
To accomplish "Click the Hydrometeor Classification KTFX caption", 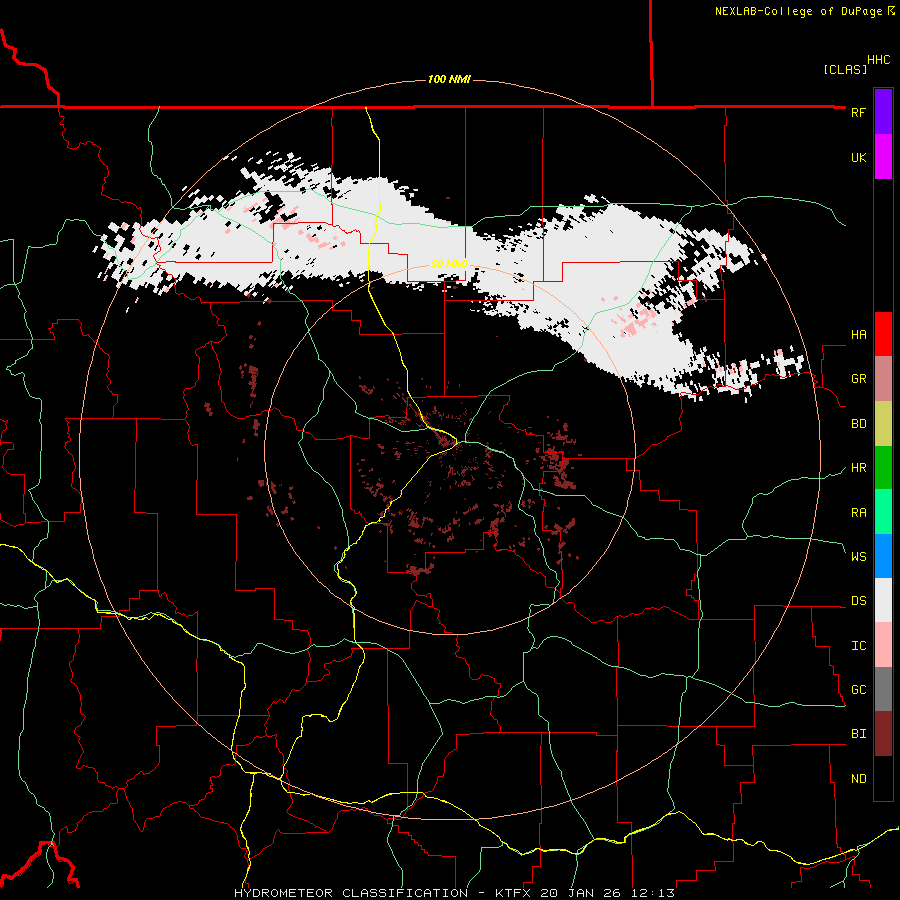I will (454, 893).
